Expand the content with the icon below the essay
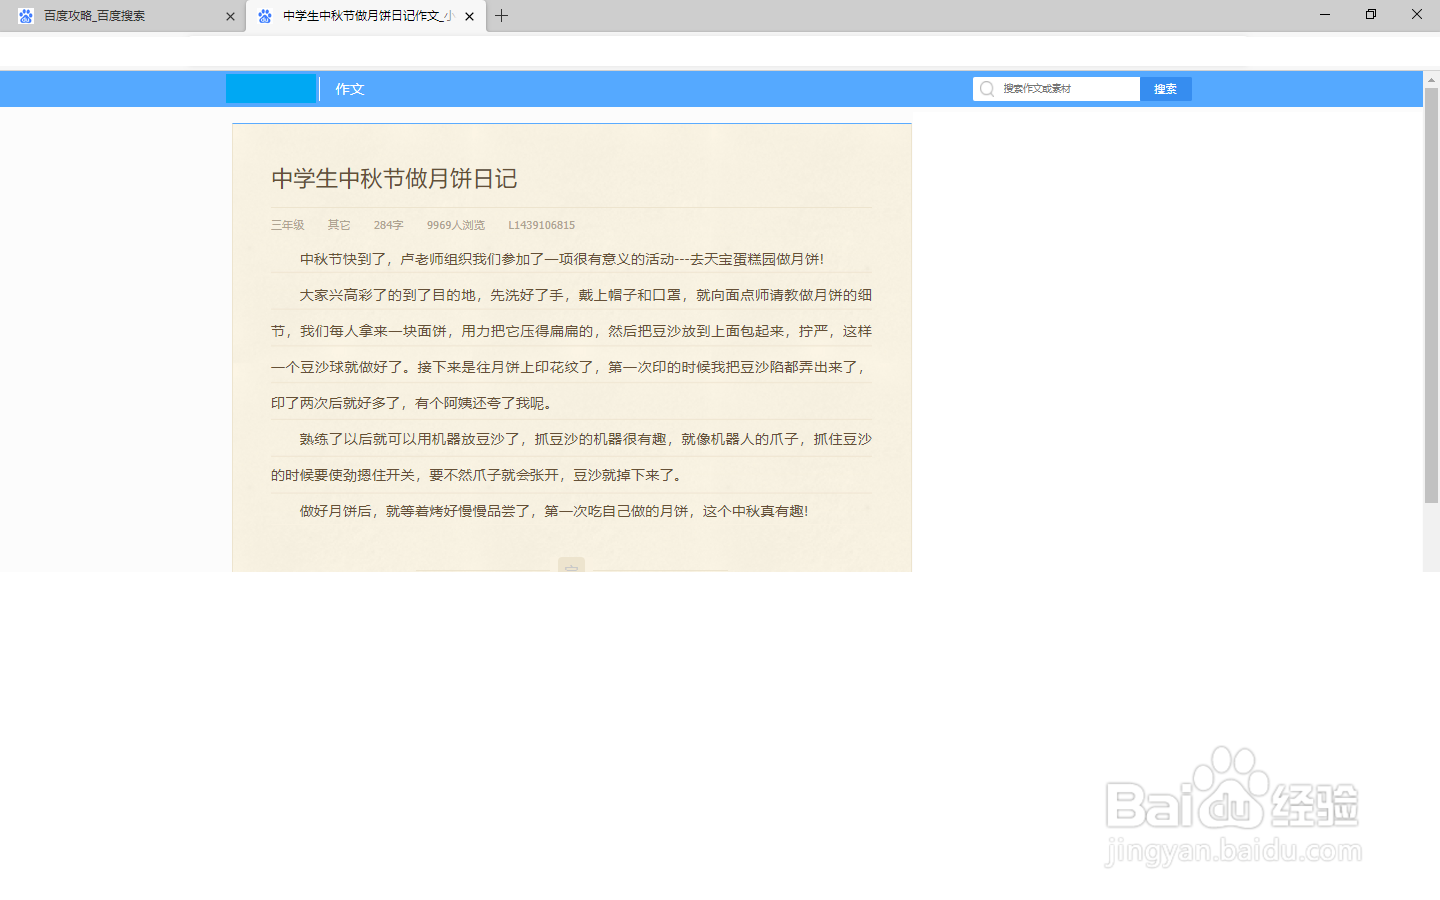This screenshot has width=1440, height=900. [x=571, y=566]
